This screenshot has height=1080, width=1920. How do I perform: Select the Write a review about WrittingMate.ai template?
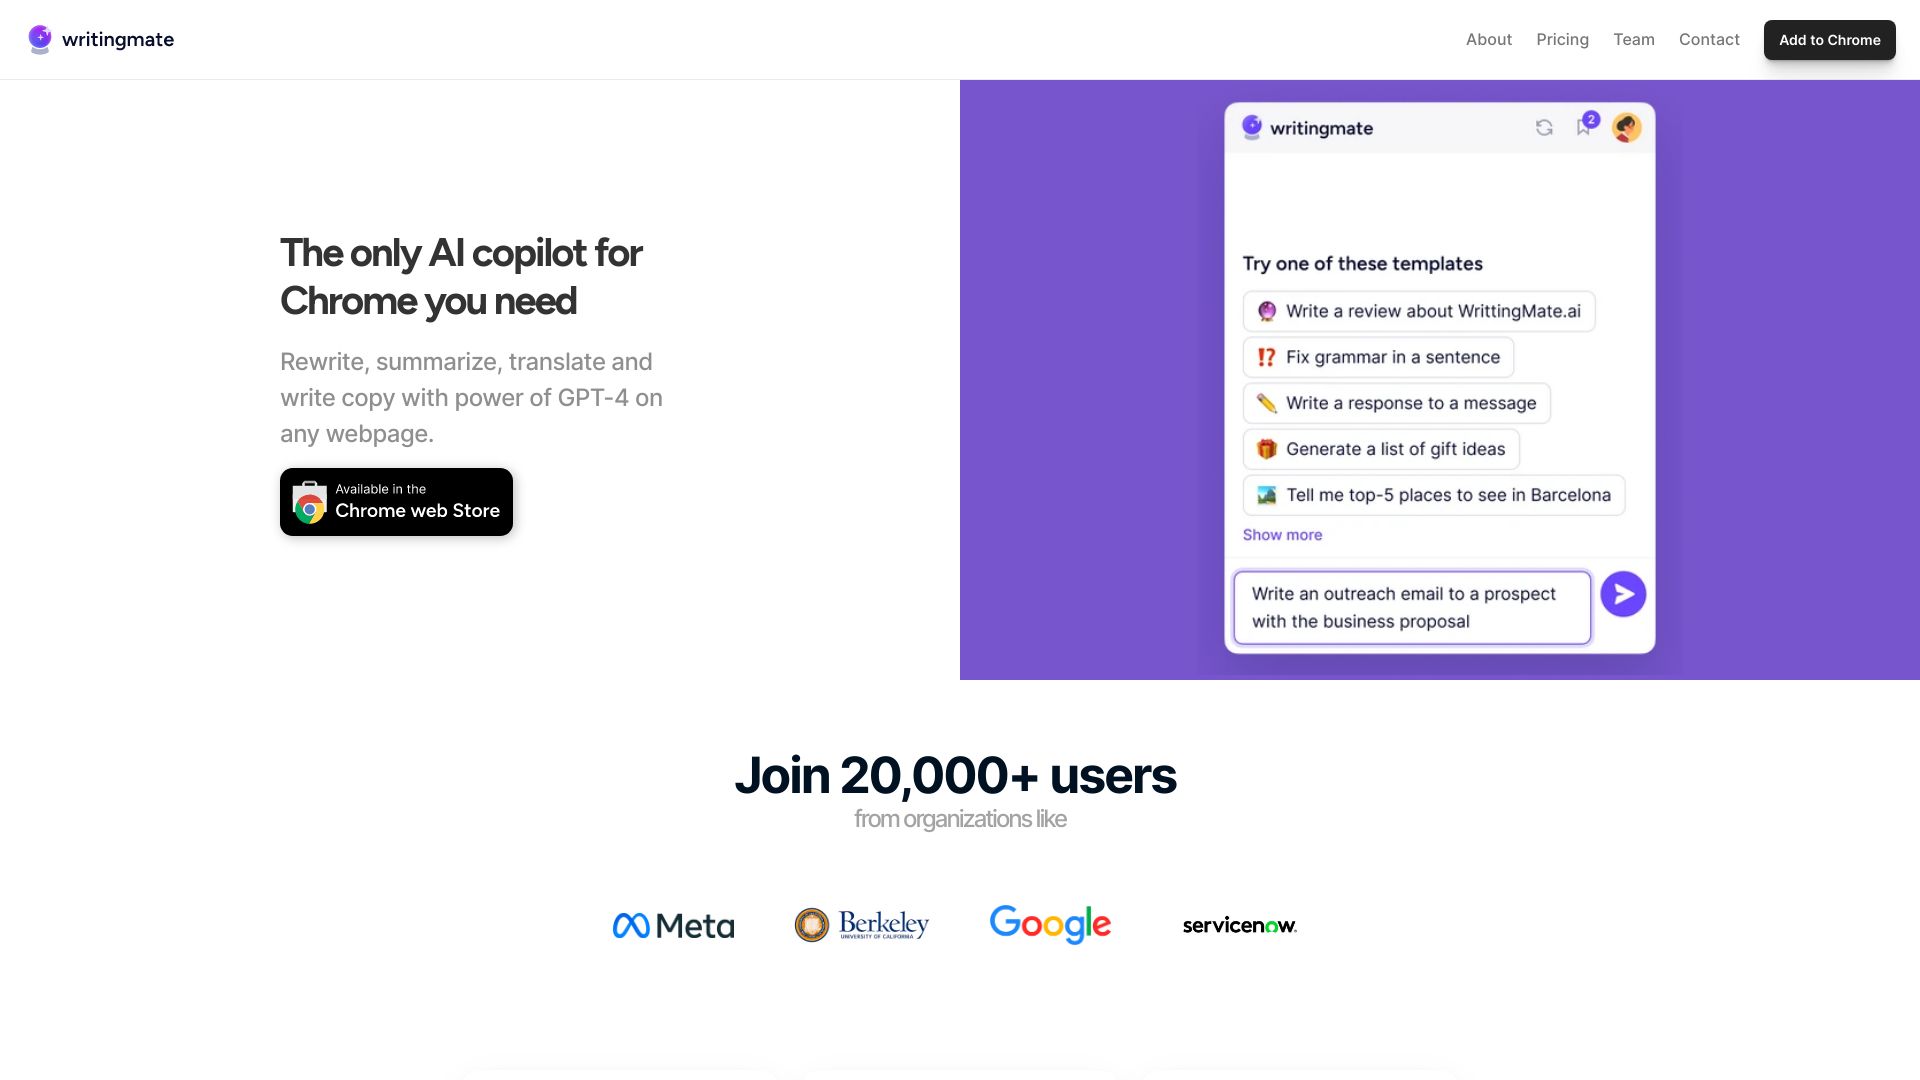1419,311
